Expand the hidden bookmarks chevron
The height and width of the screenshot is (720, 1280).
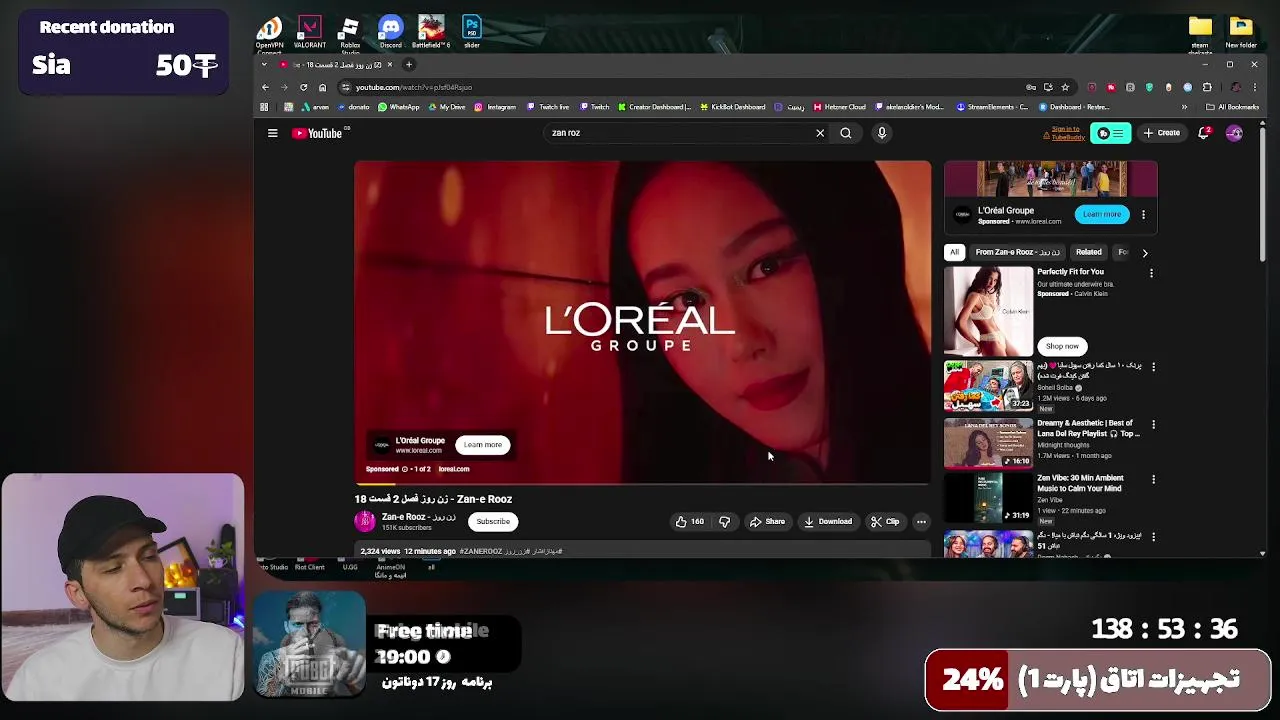(1184, 107)
